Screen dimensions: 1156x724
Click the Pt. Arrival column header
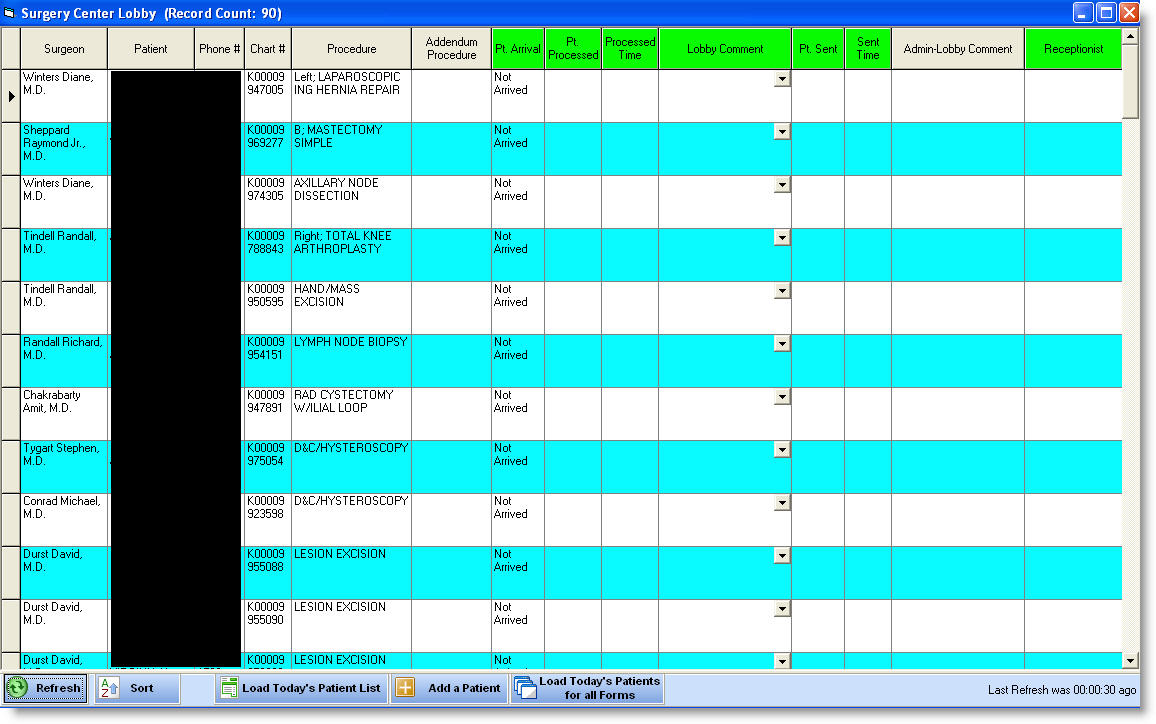tap(518, 49)
